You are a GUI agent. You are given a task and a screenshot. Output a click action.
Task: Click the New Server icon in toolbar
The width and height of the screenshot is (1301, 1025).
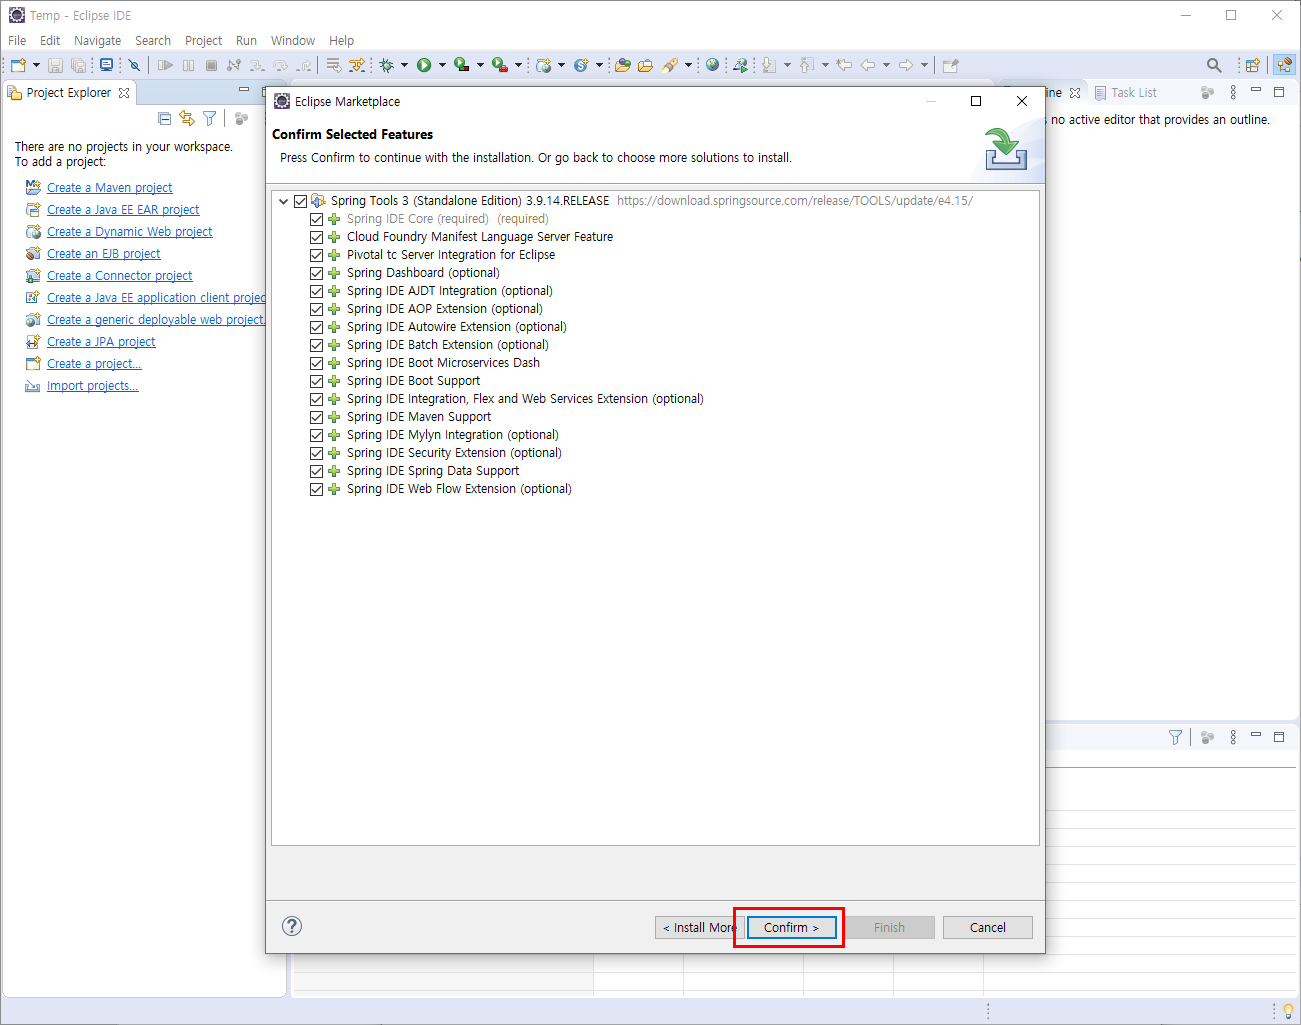[543, 65]
